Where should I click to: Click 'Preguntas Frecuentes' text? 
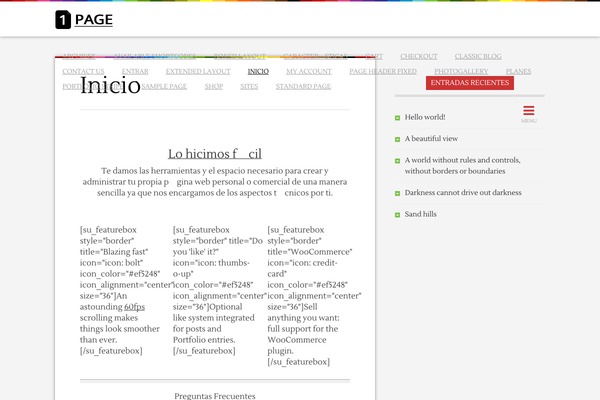tap(215, 396)
